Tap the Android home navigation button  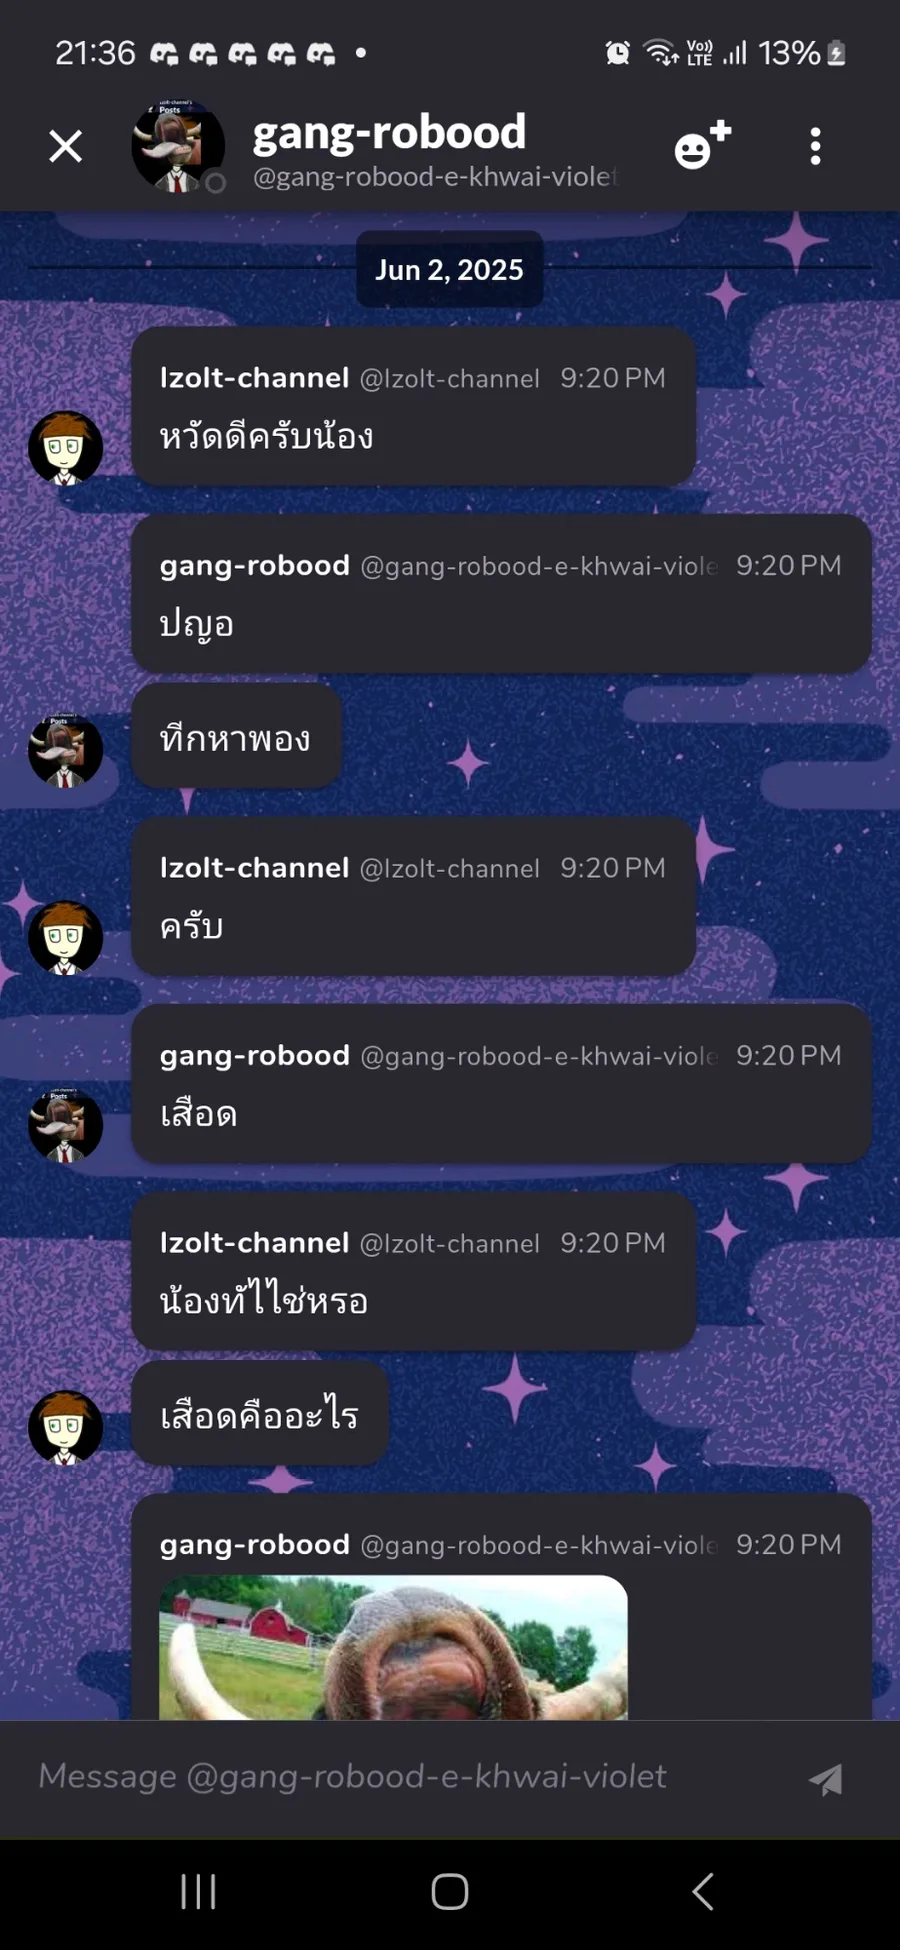[x=449, y=1891]
